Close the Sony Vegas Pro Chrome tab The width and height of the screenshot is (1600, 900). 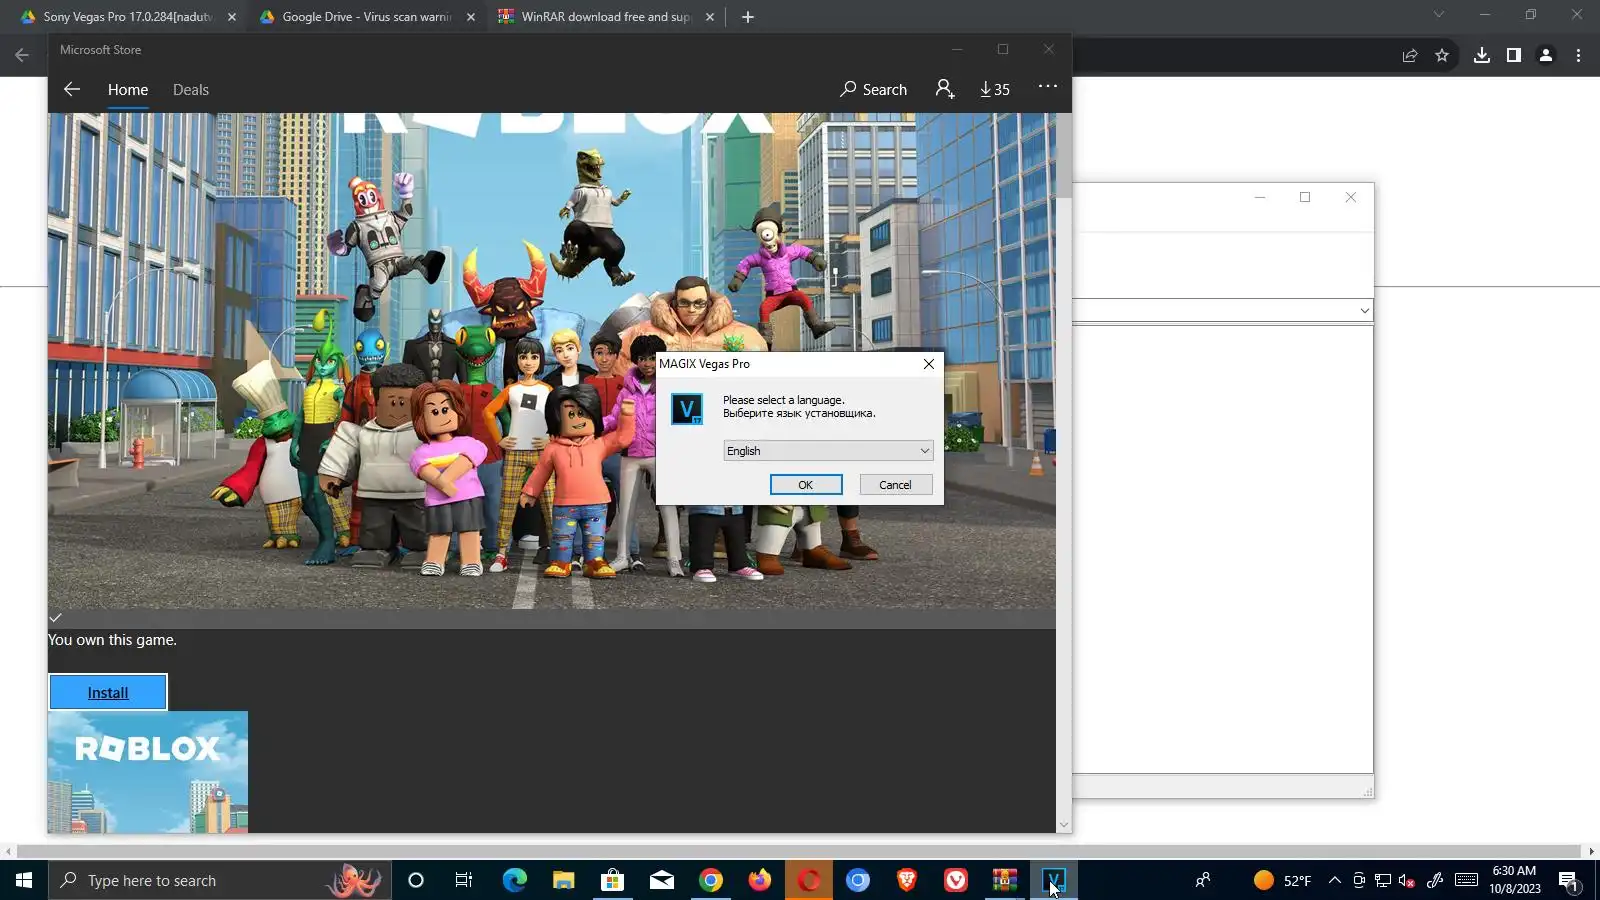(232, 17)
